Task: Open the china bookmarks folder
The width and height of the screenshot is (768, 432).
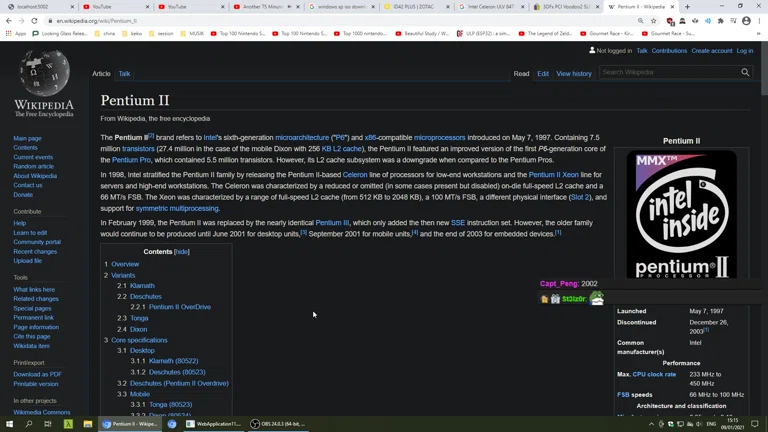Action: 105,34
